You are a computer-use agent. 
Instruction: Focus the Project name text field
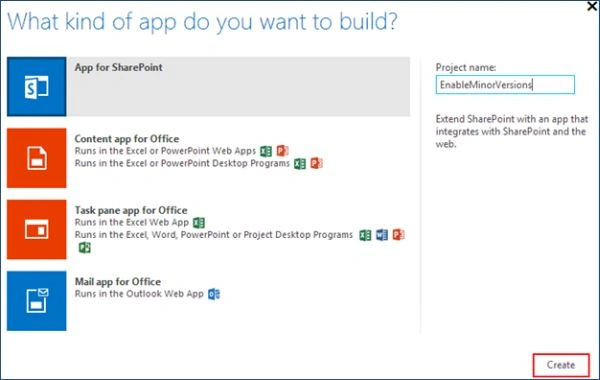pos(505,85)
